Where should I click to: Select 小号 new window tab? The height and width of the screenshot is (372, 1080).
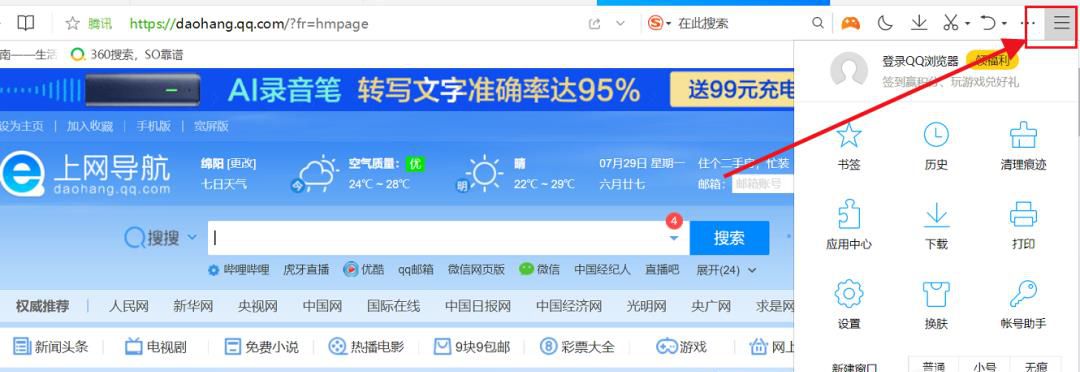(984, 367)
